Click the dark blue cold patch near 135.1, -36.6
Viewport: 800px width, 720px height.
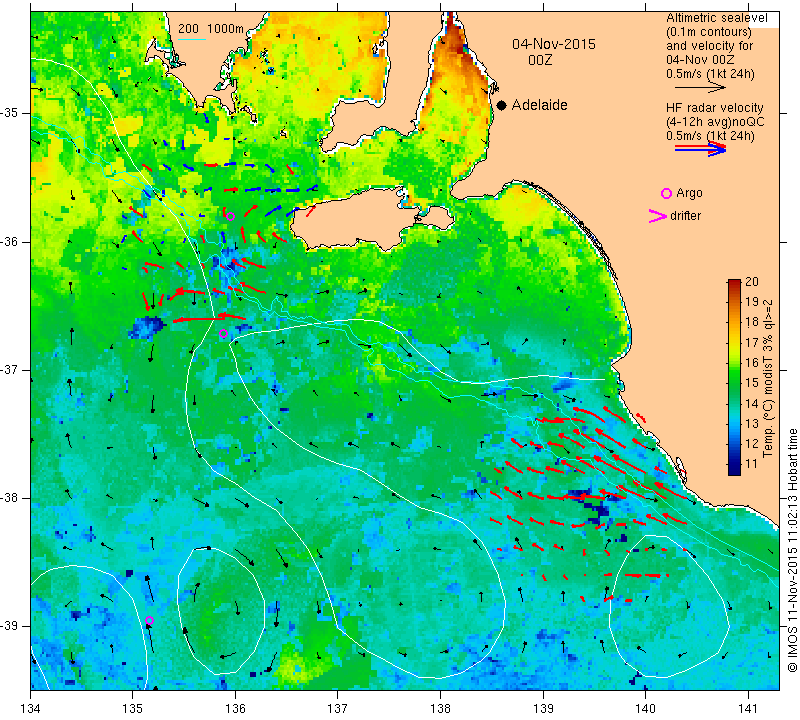(147, 327)
